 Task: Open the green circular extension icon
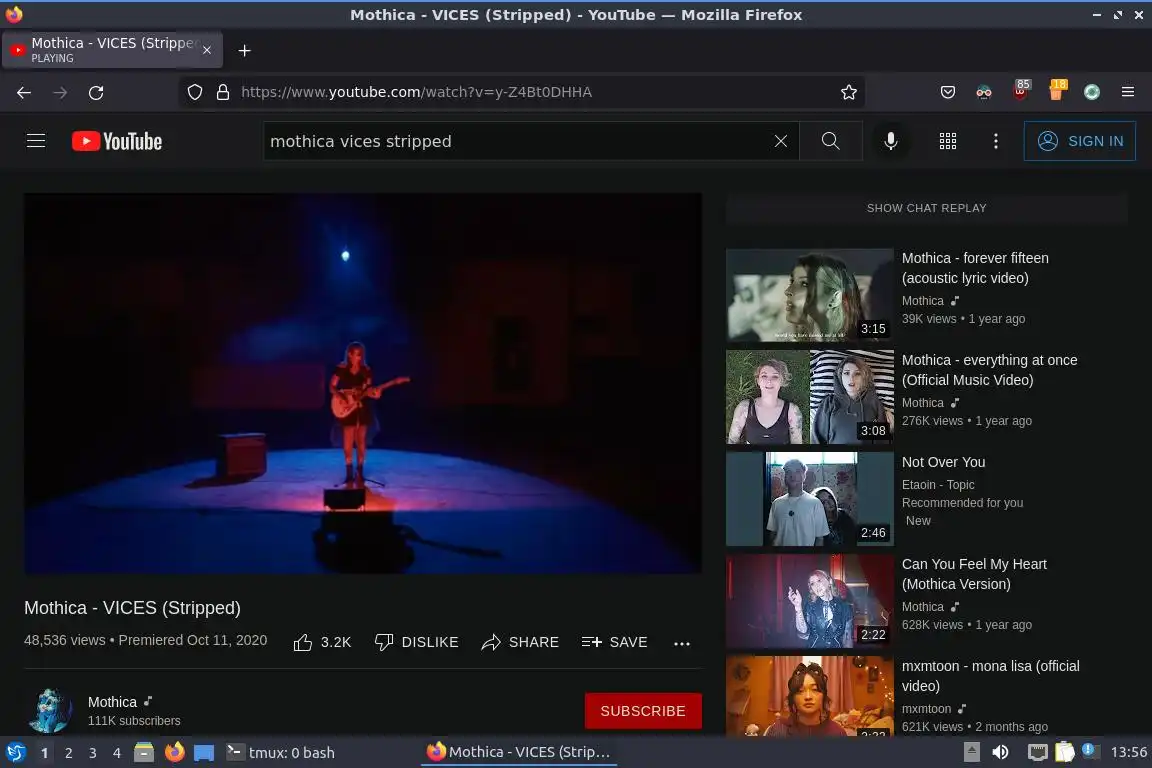tap(1092, 92)
